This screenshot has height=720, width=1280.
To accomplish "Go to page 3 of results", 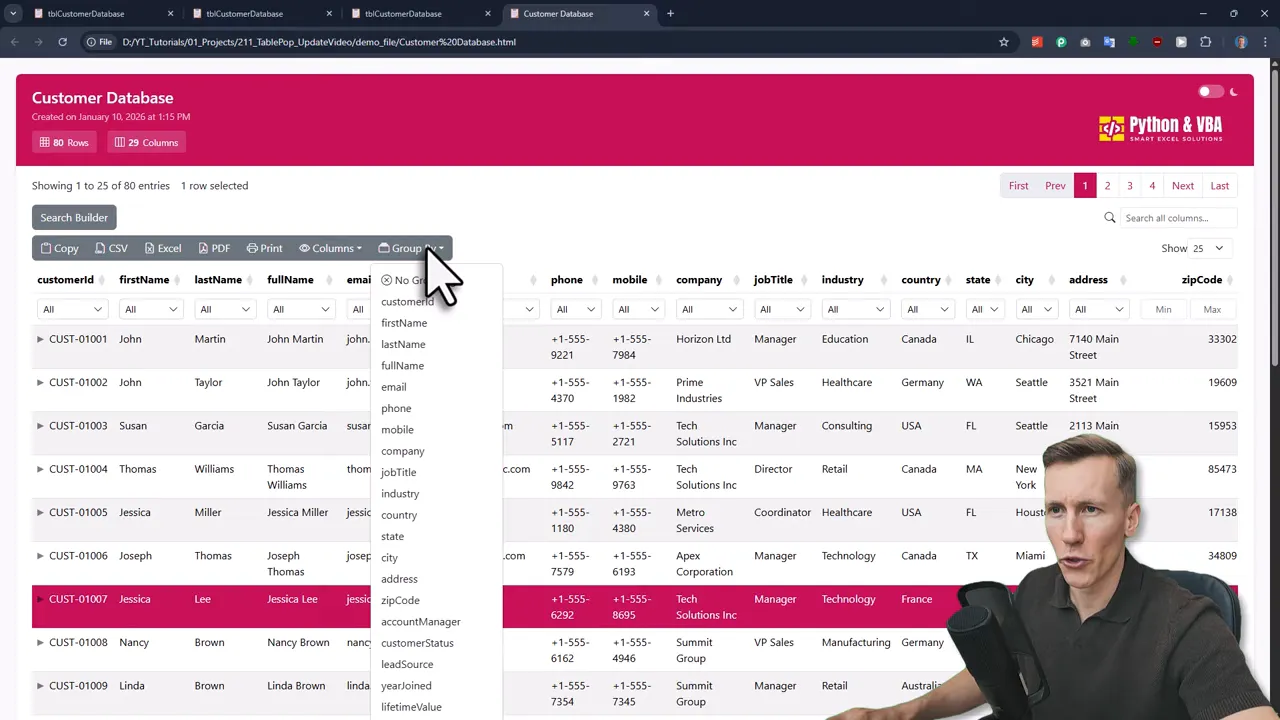I will tap(1129, 185).
